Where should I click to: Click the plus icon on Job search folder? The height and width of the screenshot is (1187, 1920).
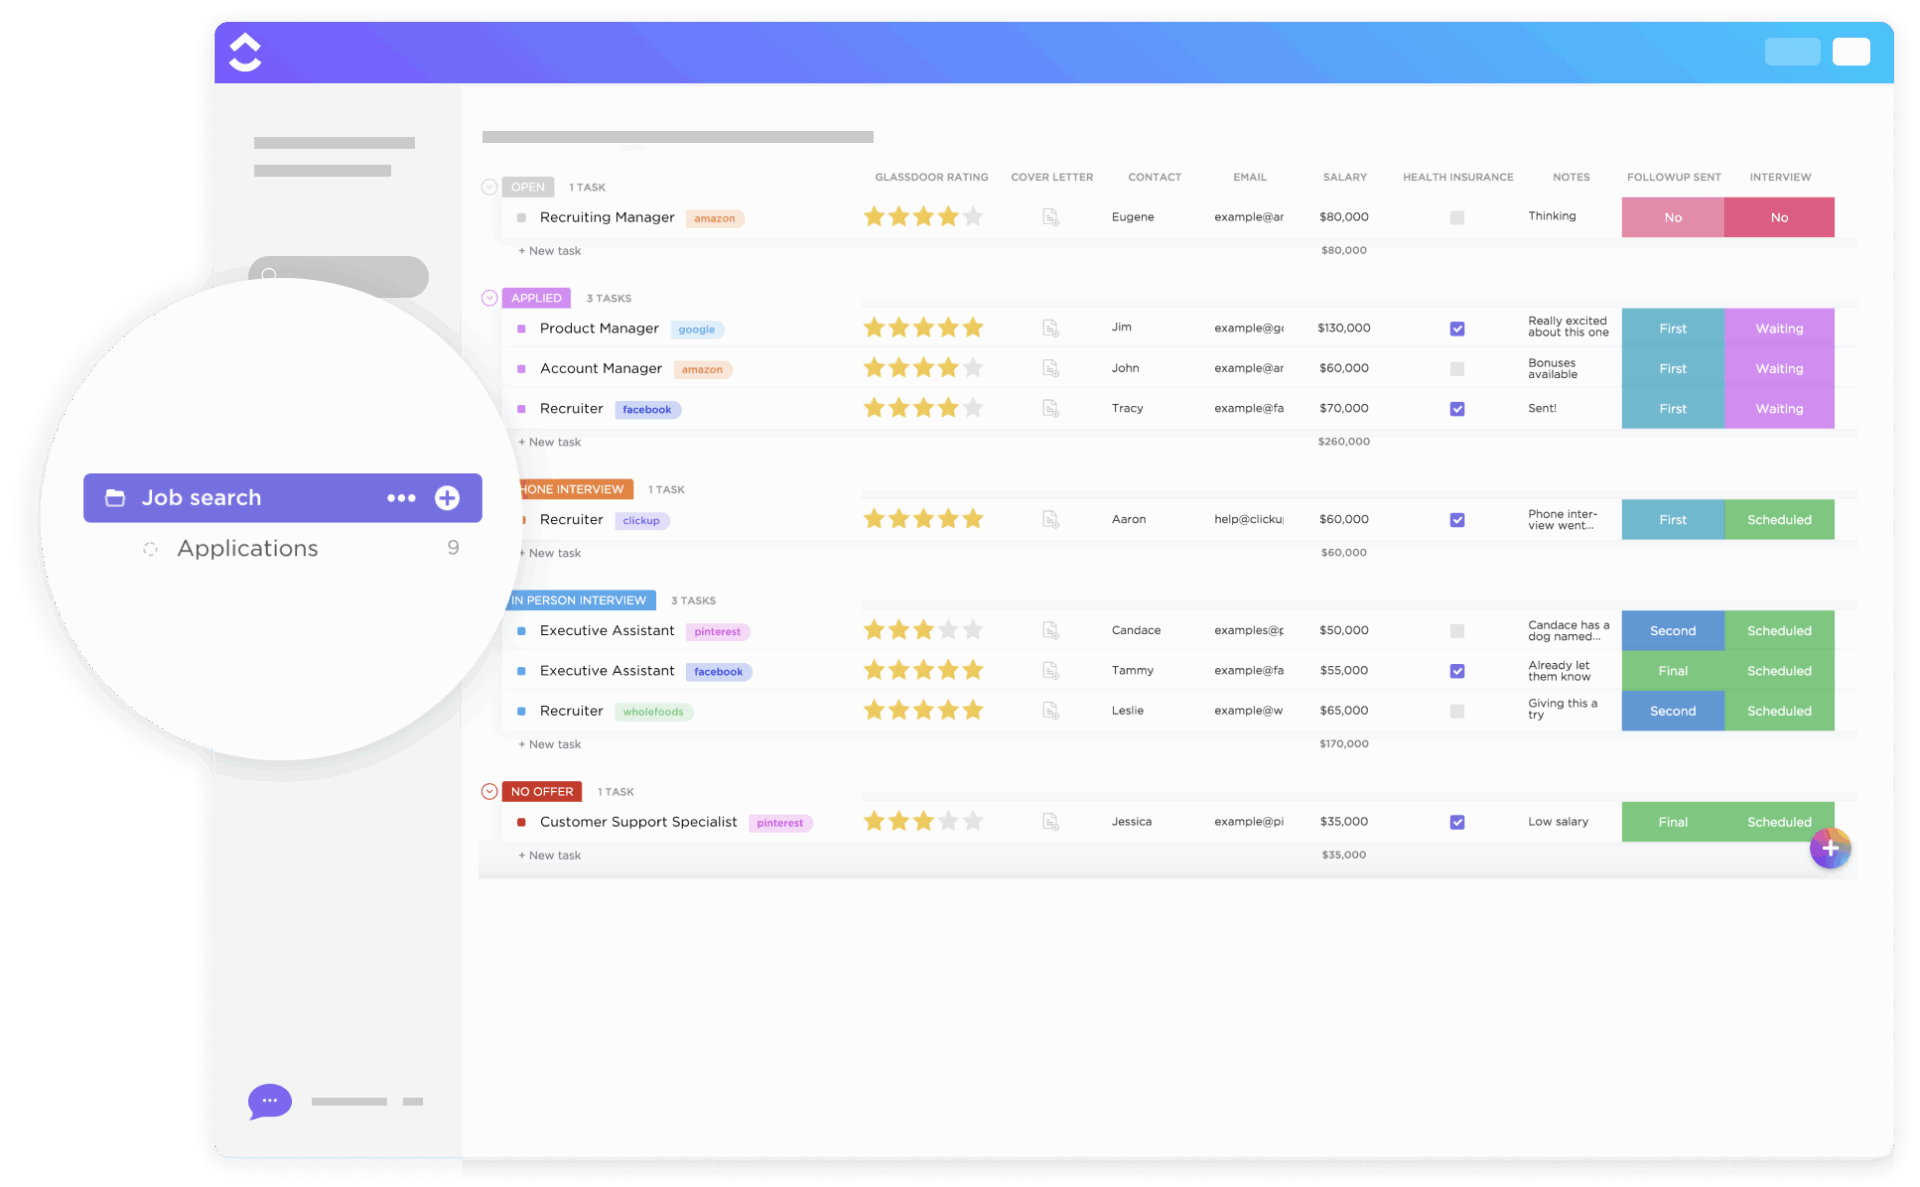click(447, 497)
